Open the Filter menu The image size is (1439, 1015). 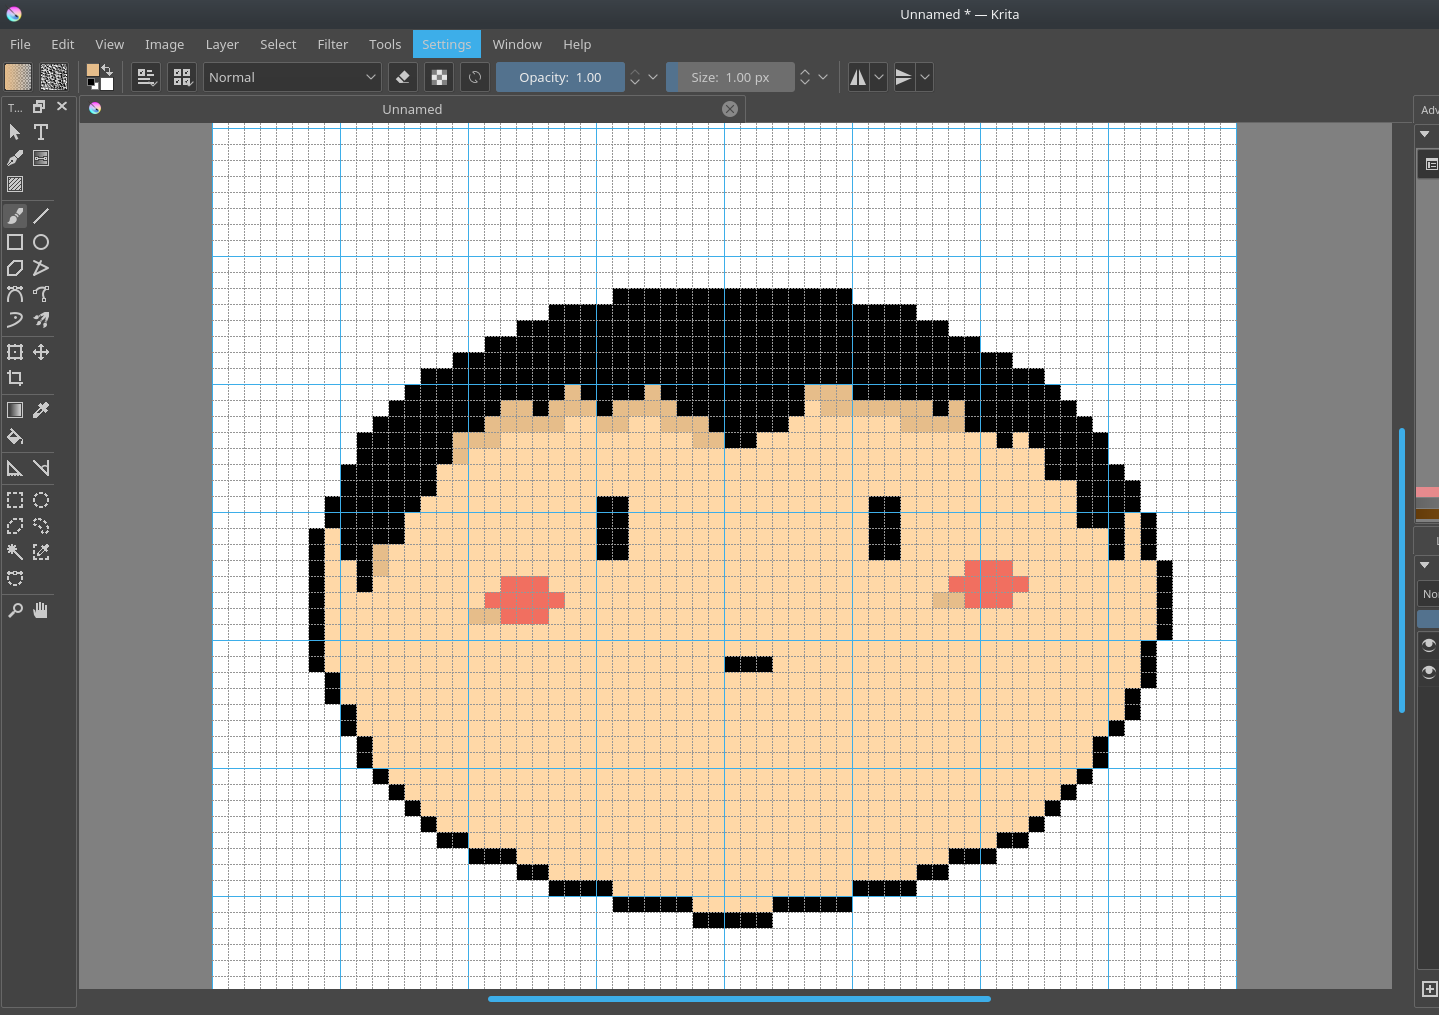[x=333, y=44]
